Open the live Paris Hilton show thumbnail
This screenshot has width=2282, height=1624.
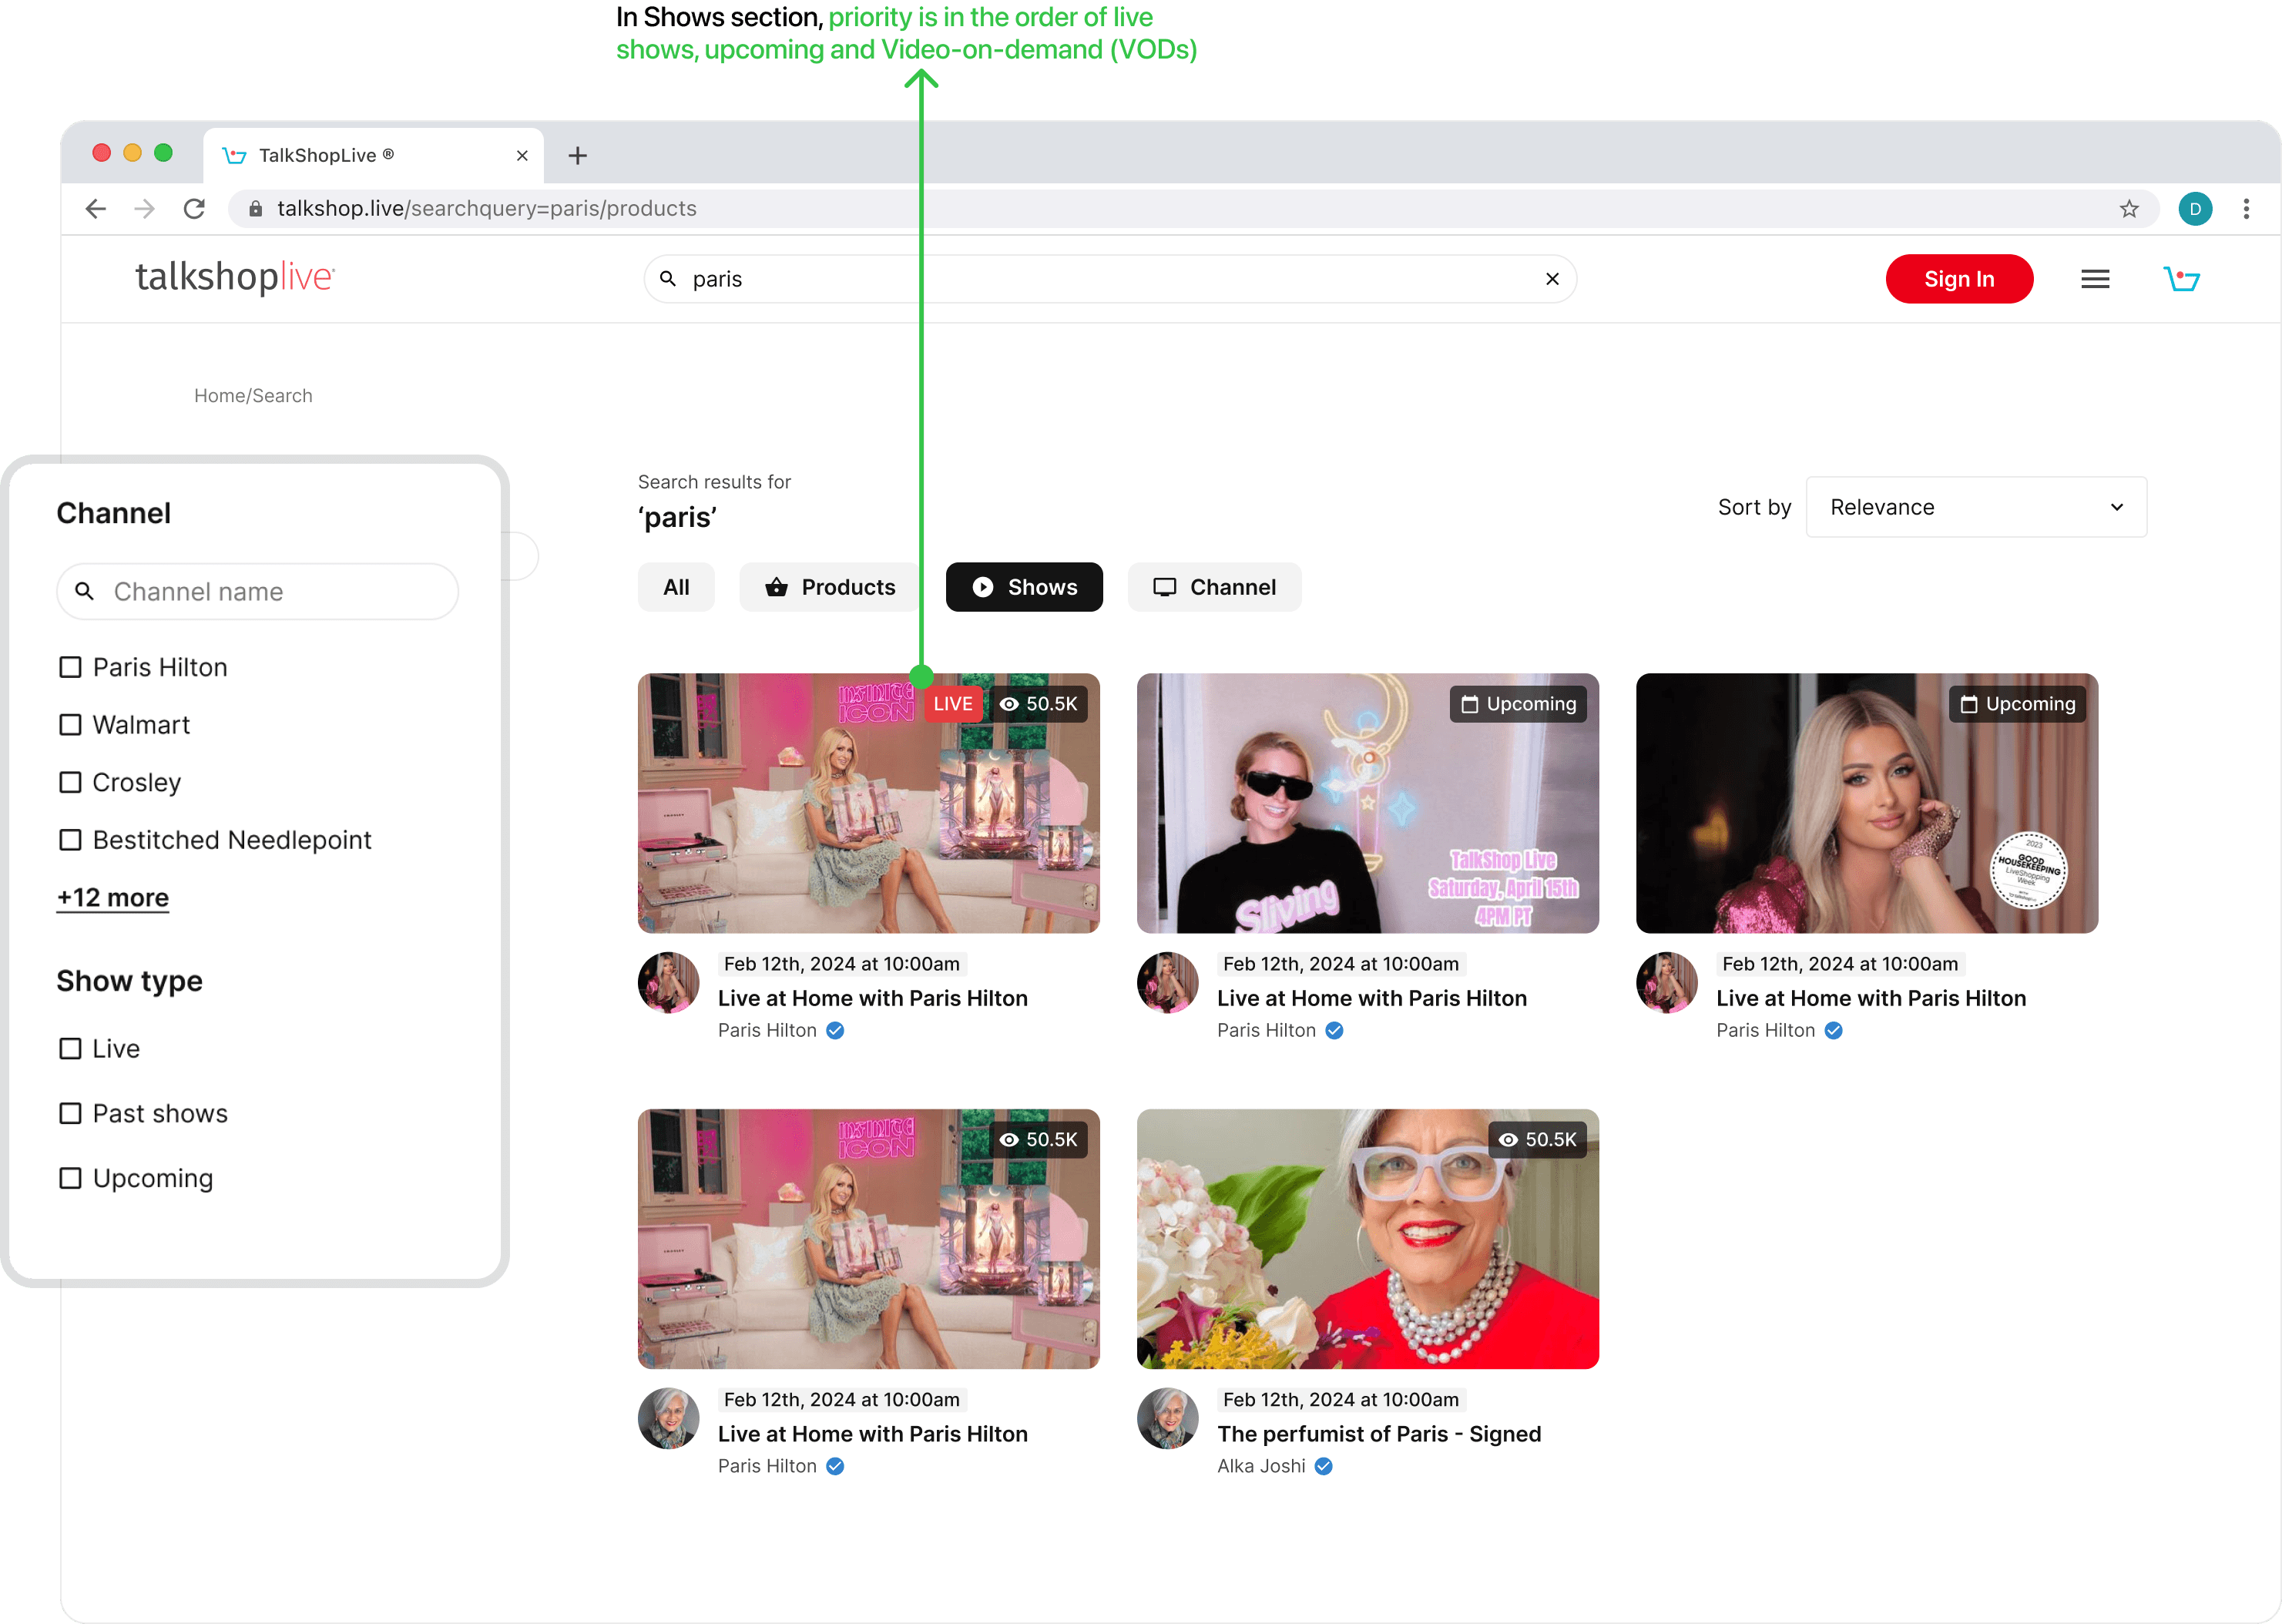pos(868,803)
